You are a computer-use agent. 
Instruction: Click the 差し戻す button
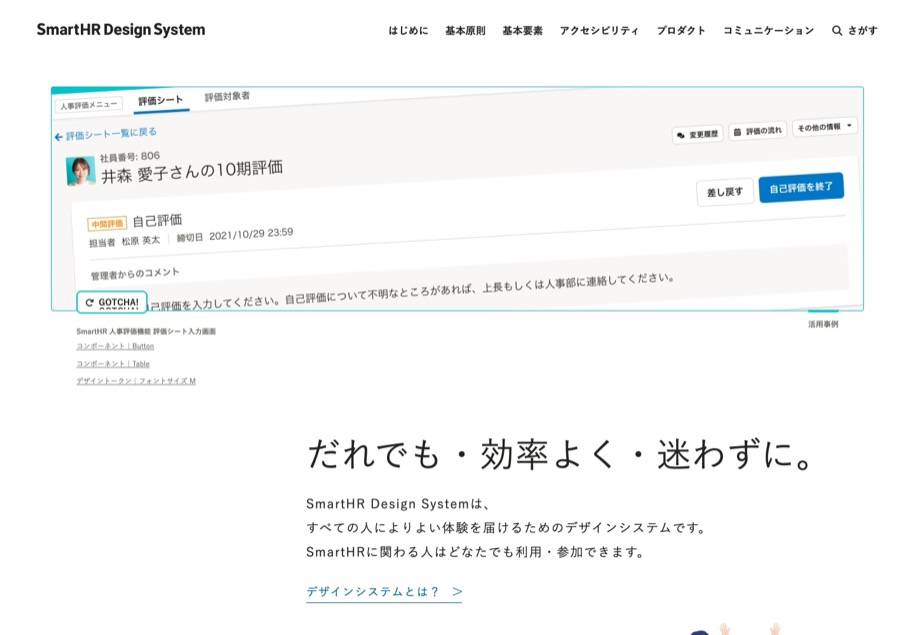(725, 192)
